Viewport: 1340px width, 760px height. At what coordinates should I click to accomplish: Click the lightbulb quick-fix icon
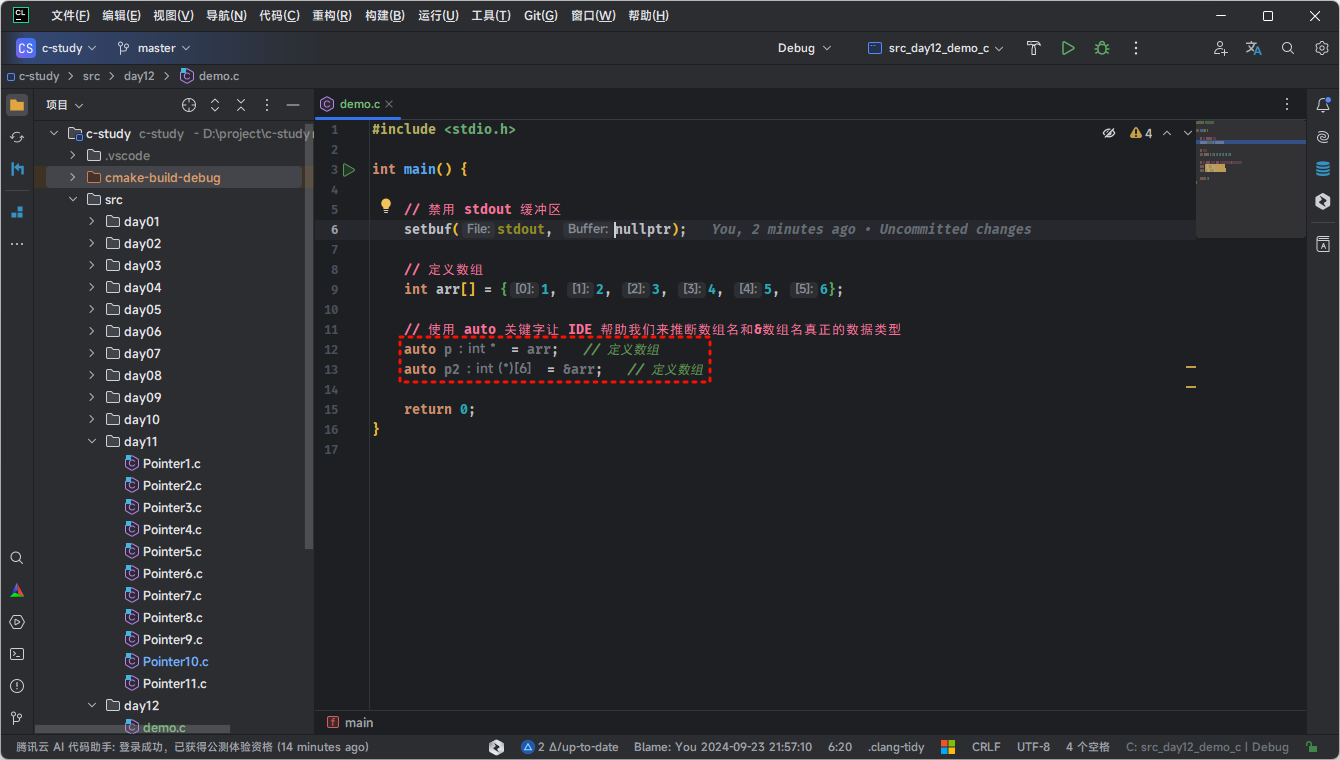click(x=385, y=206)
